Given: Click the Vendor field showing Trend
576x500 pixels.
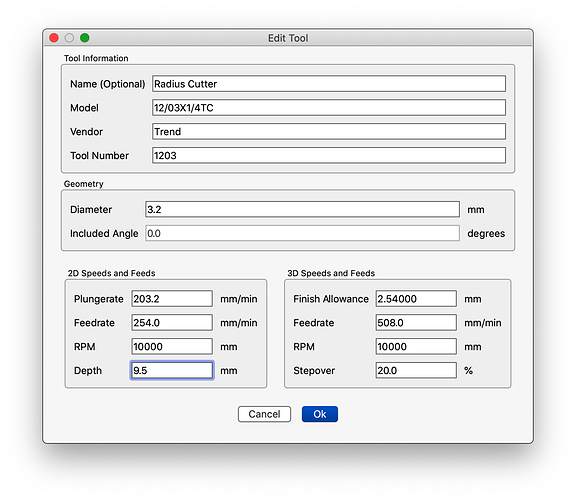Looking at the screenshot, I should point(329,132).
